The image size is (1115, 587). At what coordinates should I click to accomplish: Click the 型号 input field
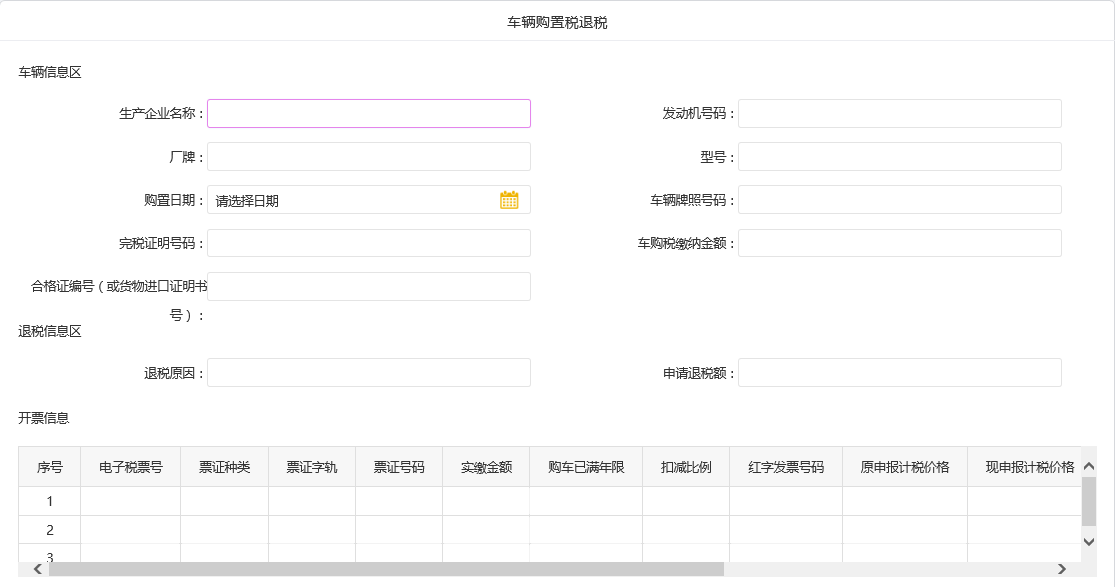coord(899,157)
